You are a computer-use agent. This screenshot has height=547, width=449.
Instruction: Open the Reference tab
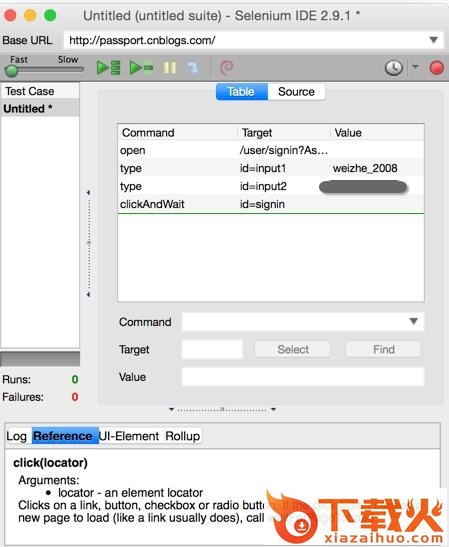(65, 436)
